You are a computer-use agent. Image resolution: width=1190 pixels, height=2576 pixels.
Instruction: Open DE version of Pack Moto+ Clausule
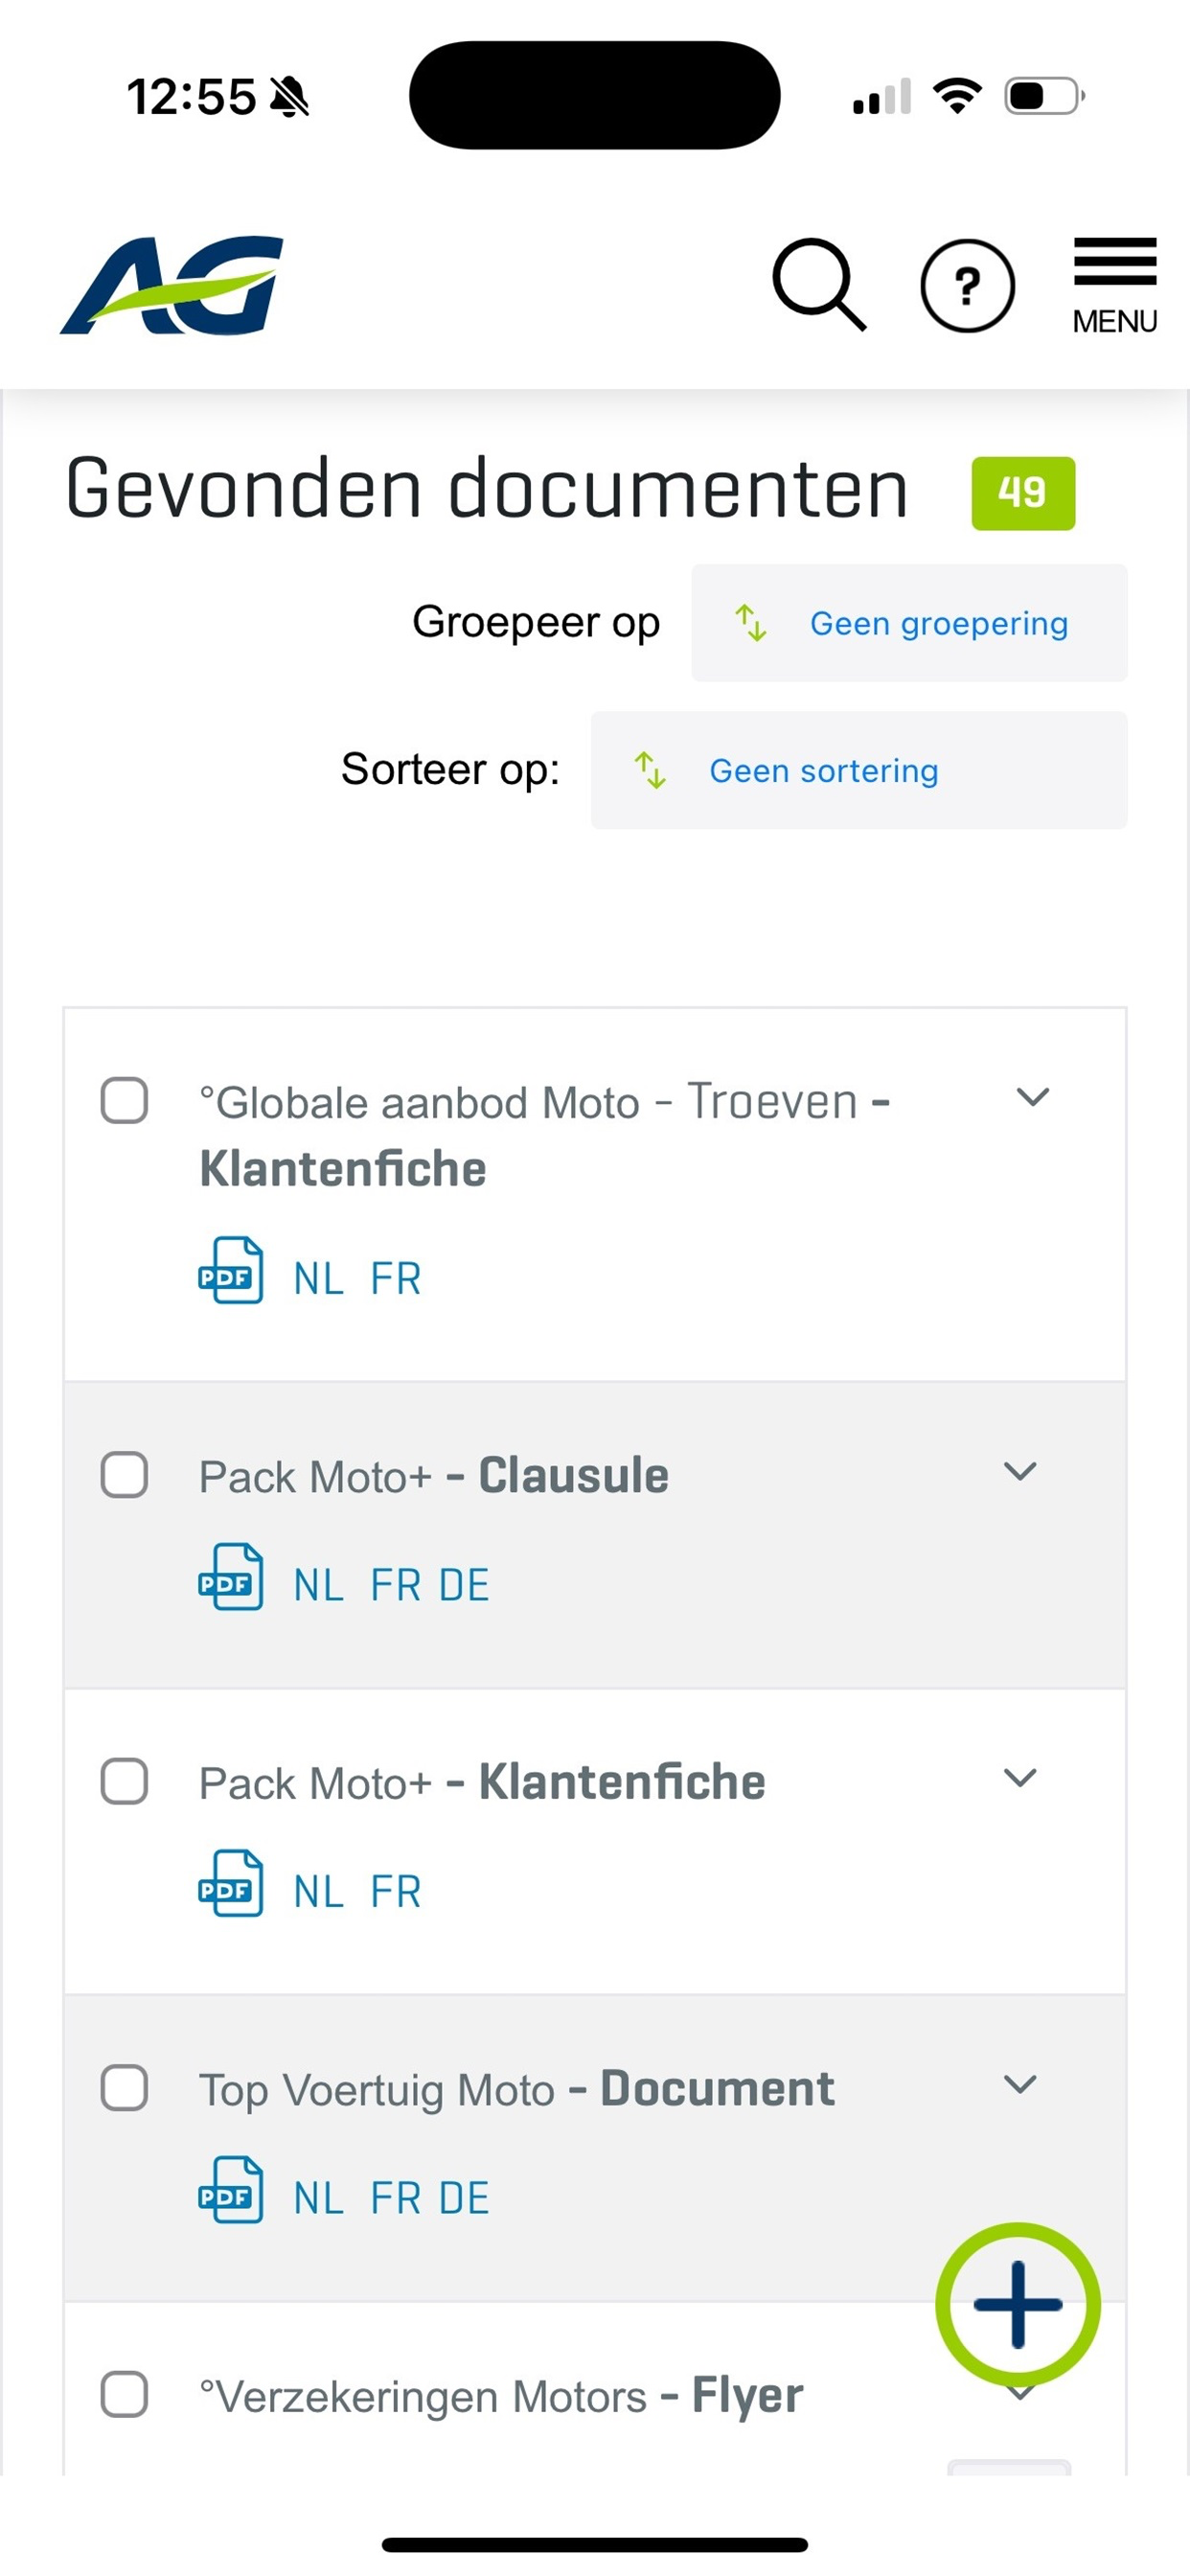464,1586
